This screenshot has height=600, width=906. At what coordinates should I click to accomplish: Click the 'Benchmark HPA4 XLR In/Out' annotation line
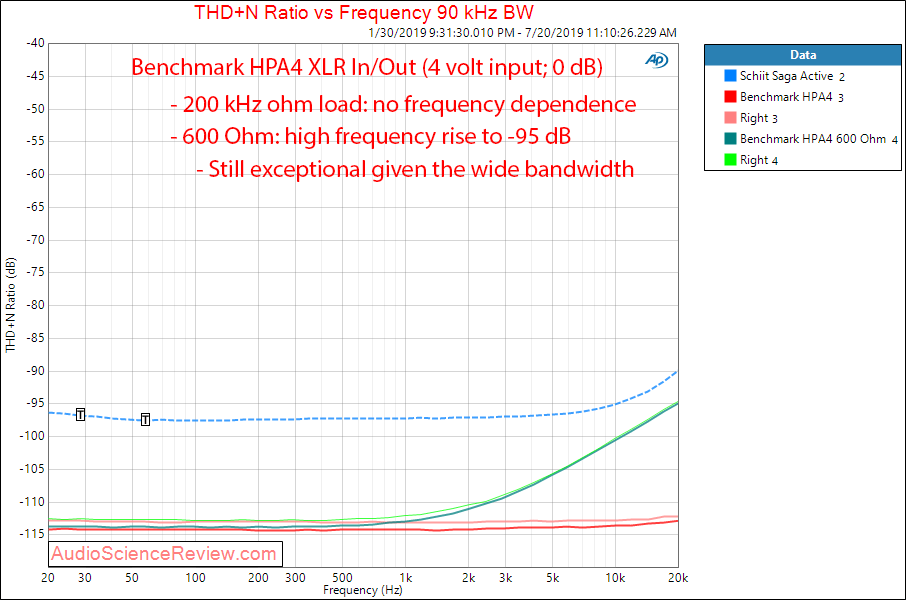(x=367, y=67)
